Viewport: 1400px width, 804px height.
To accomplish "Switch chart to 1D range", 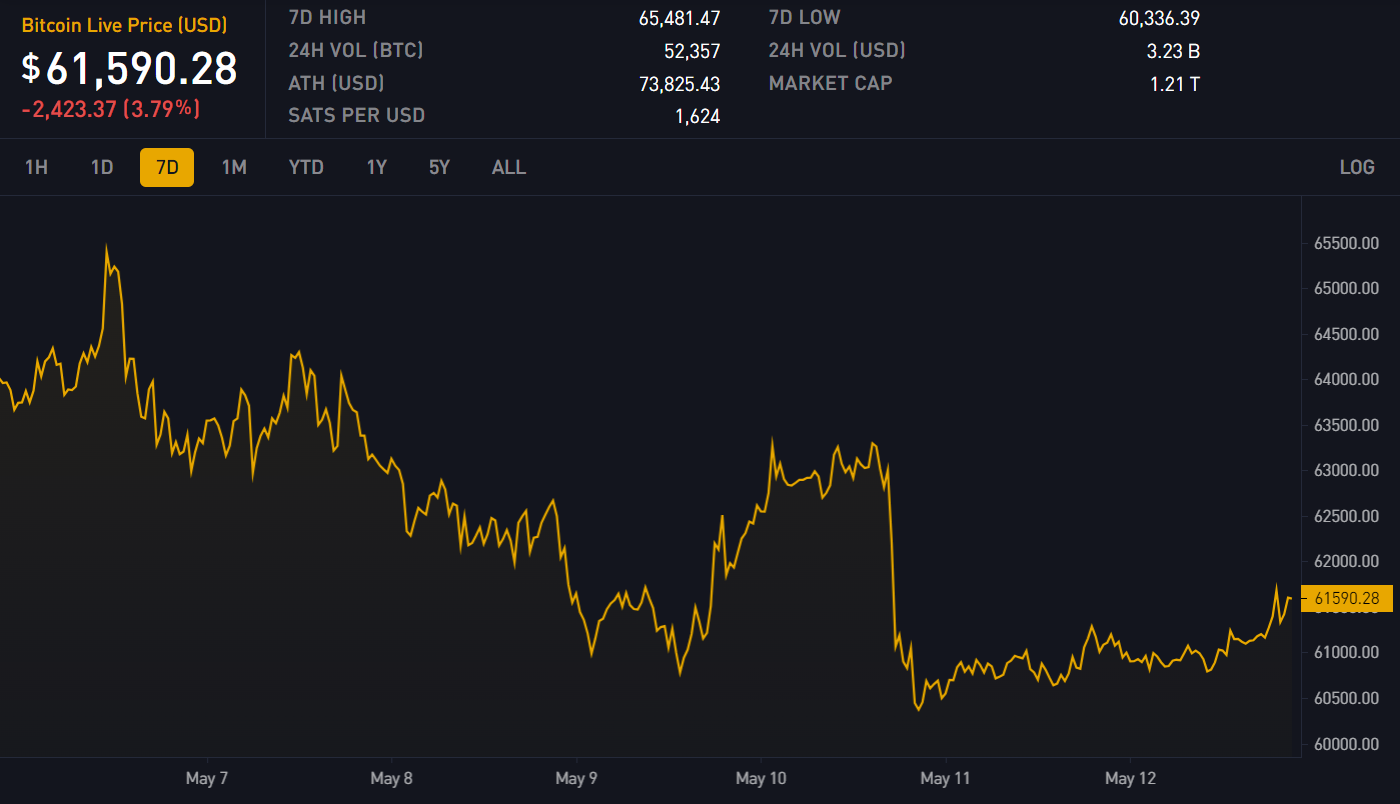I will click(x=102, y=167).
